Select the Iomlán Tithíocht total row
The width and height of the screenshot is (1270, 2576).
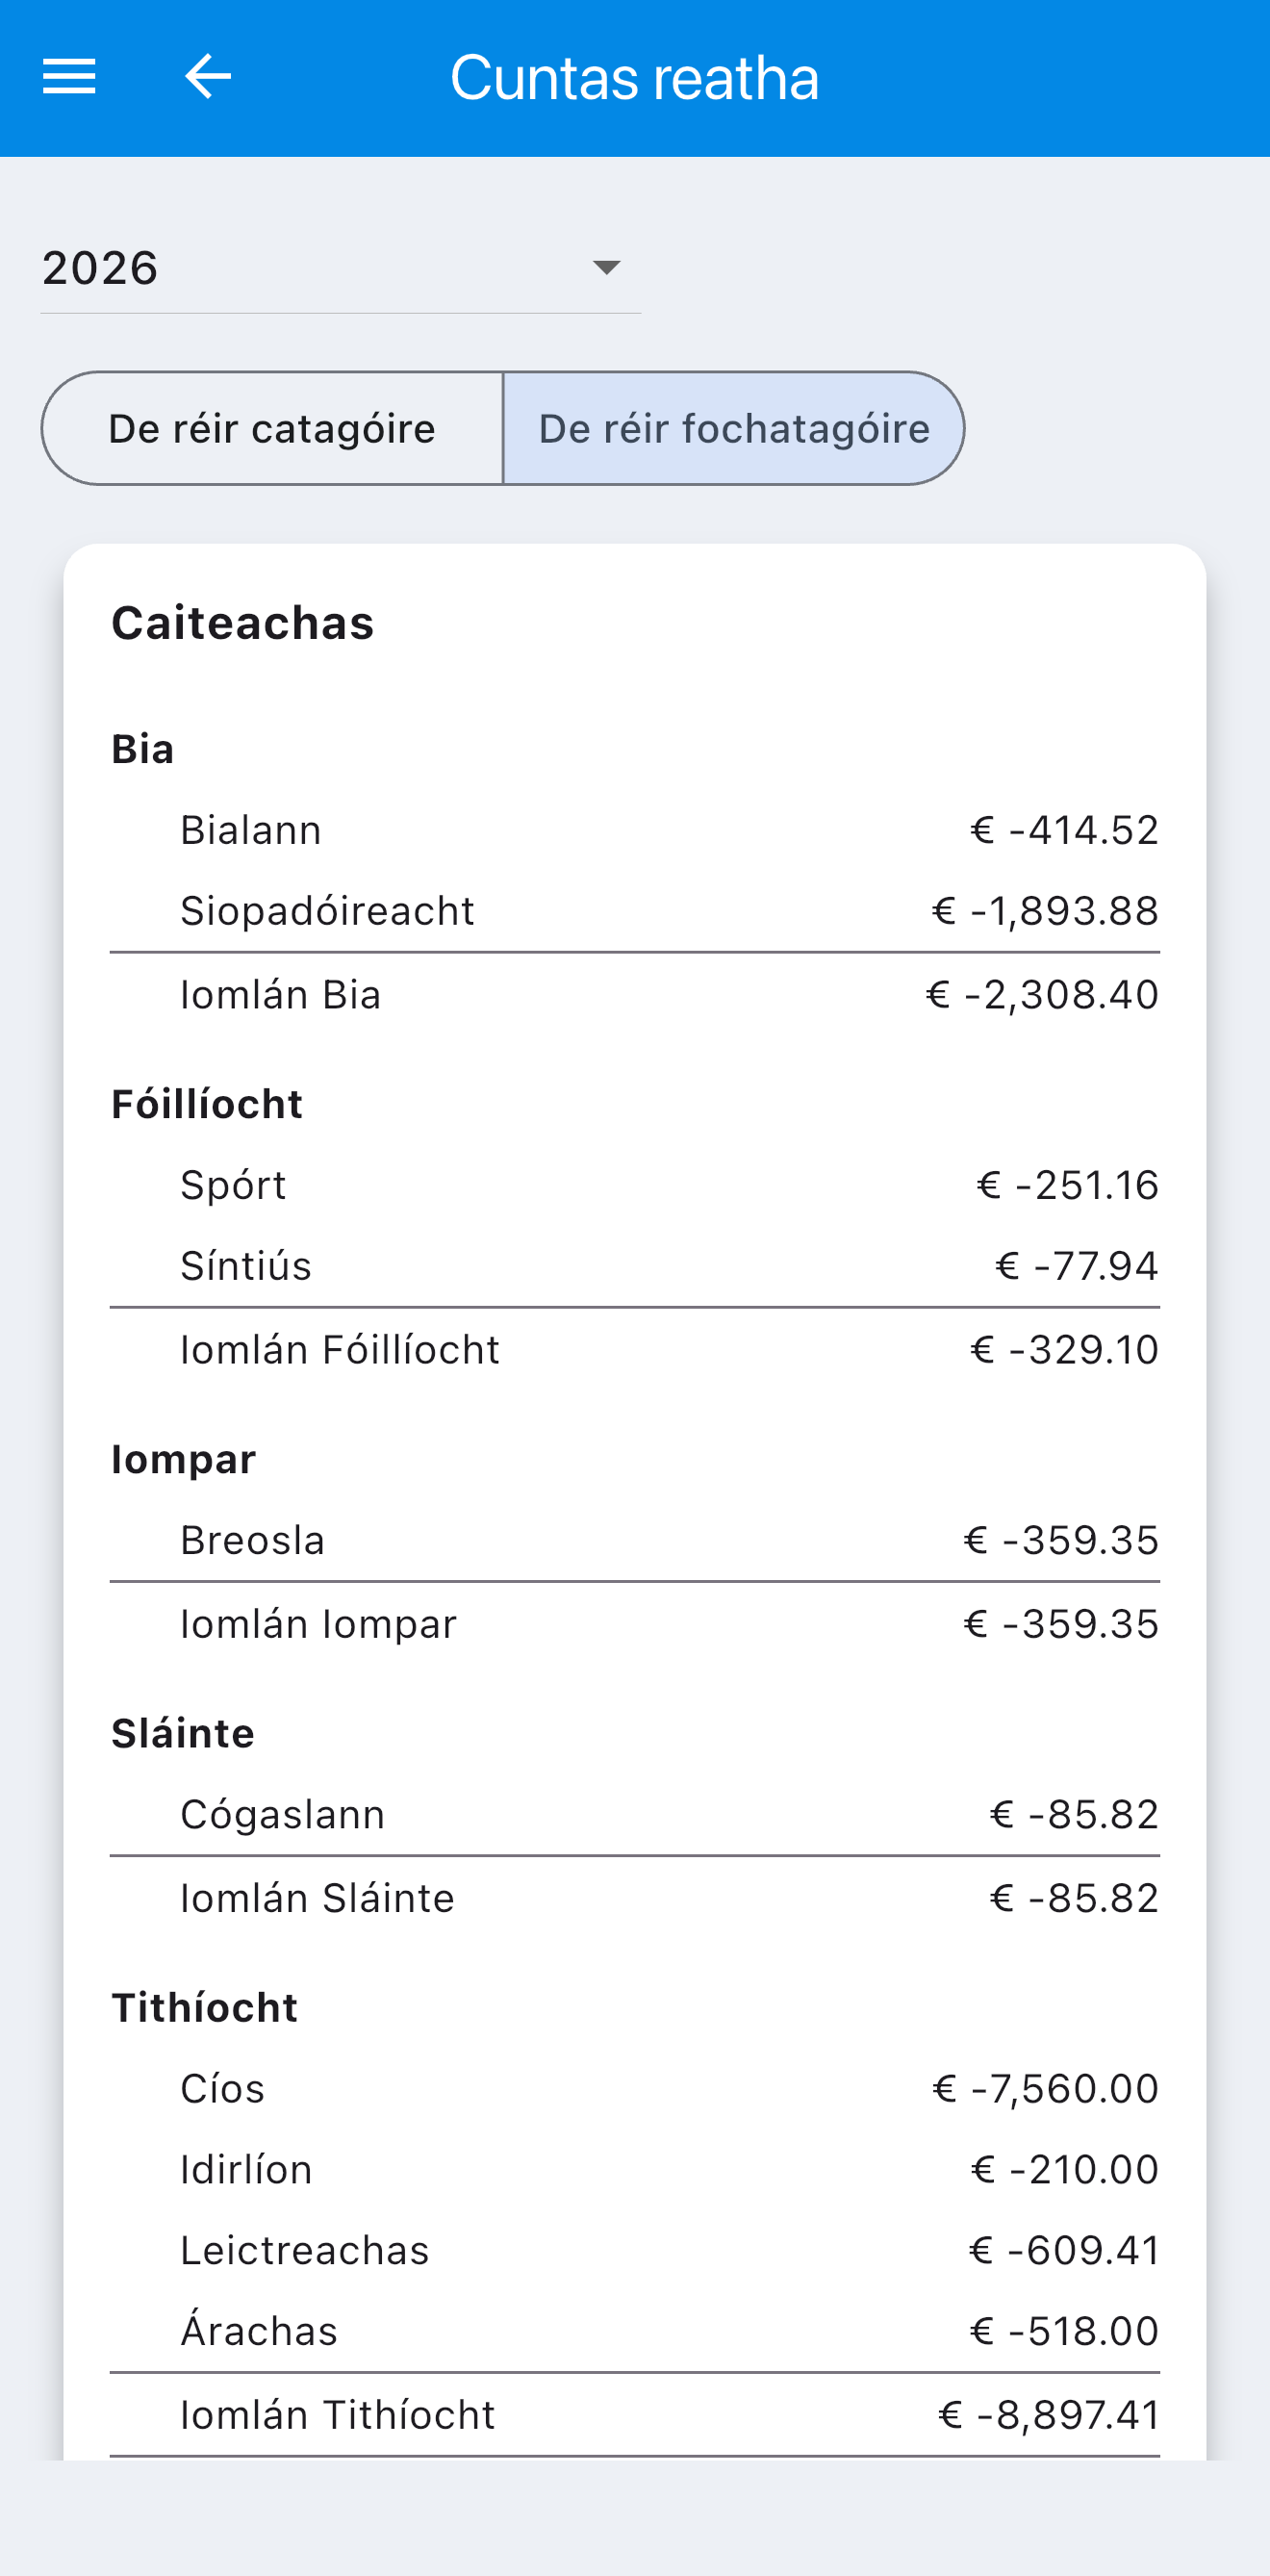pyautogui.click(x=635, y=2415)
